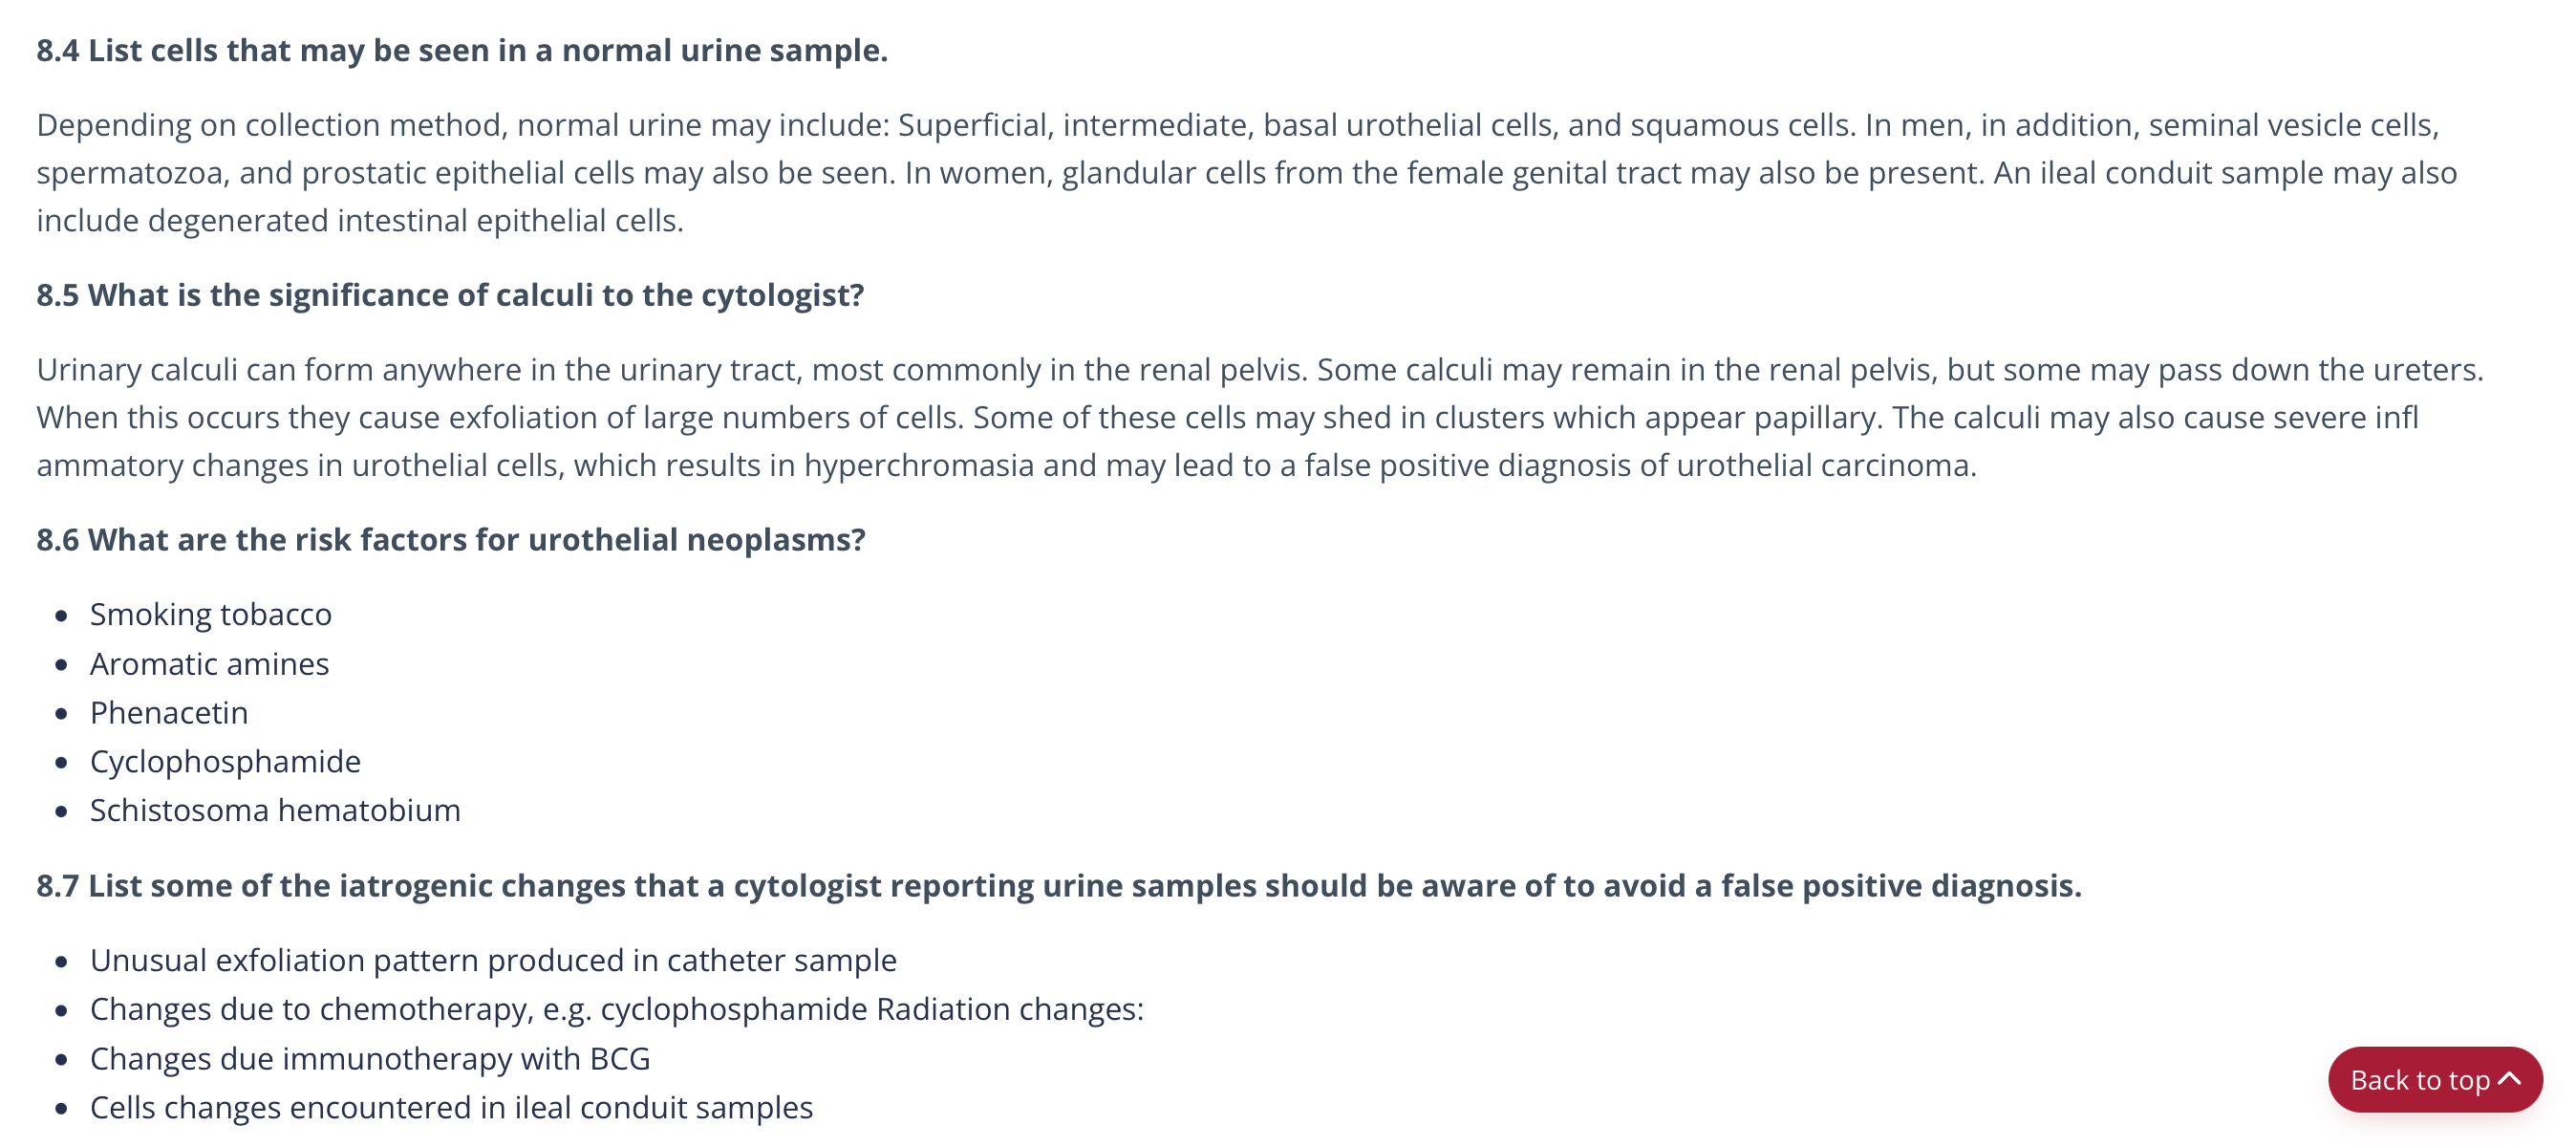2576x1147 pixels.
Task: Click the chemotherapy changes list item
Action: pyautogui.click(x=616, y=1010)
